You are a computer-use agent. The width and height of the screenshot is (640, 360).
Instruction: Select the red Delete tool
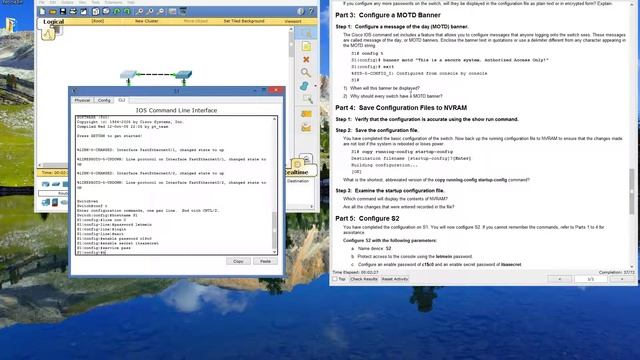pos(306,60)
